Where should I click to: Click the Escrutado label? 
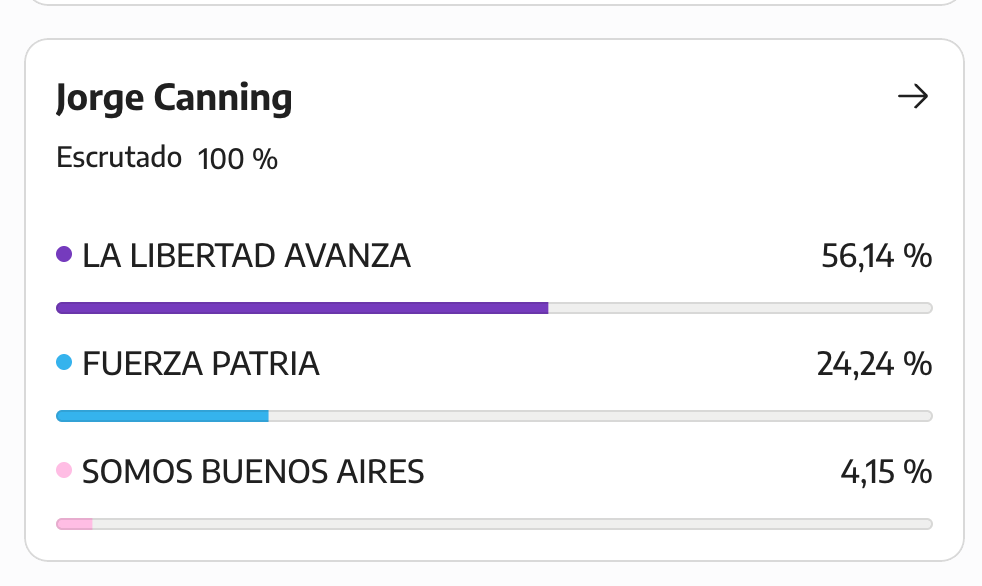[119, 157]
